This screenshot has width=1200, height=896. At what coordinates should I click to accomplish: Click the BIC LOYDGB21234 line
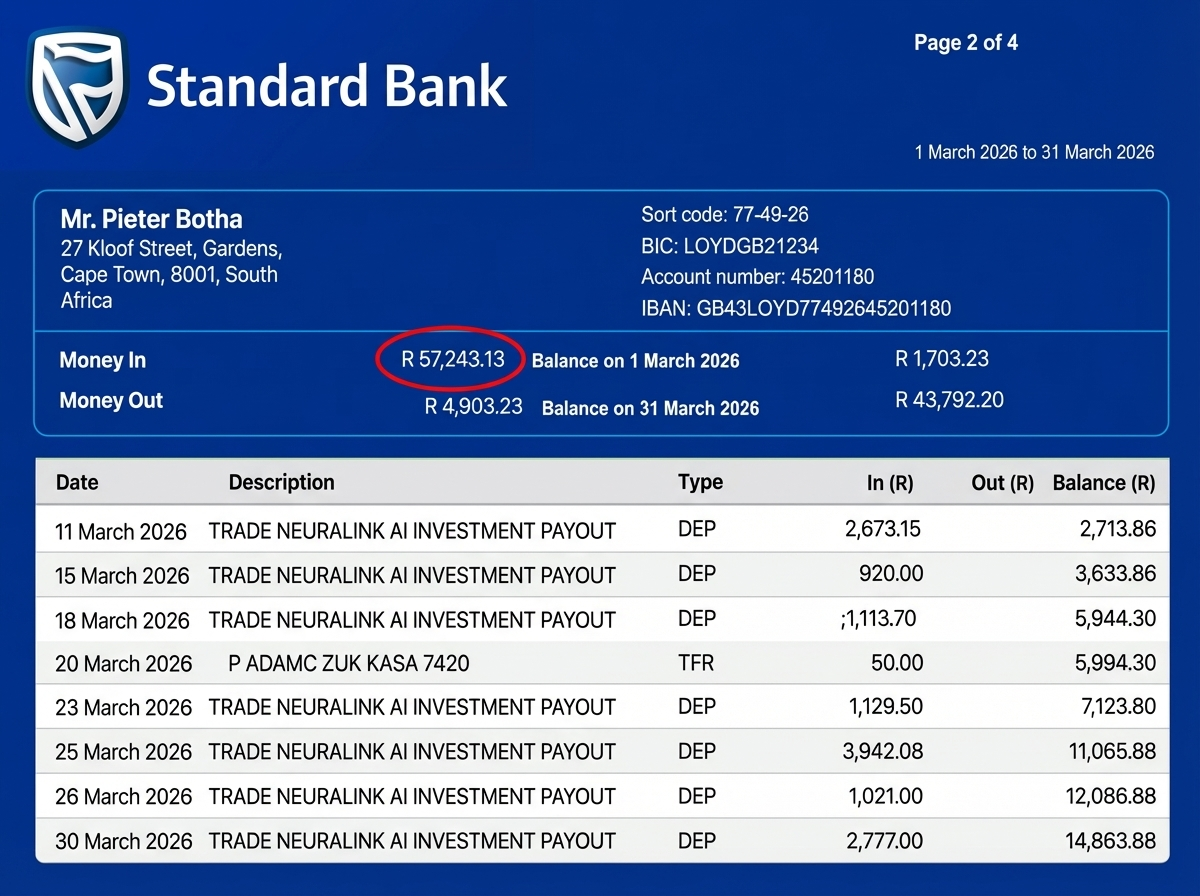tap(730, 246)
